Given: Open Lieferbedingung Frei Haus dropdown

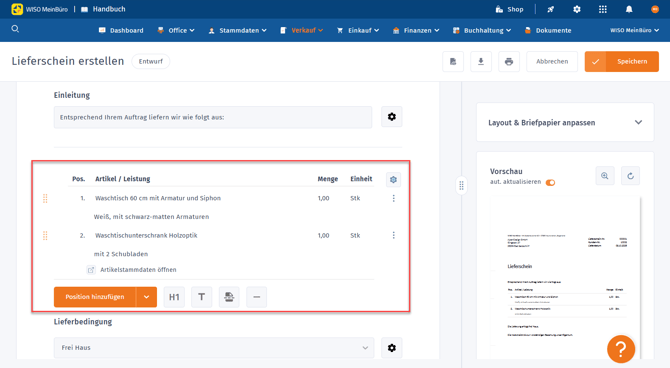Looking at the screenshot, I should click(x=214, y=347).
